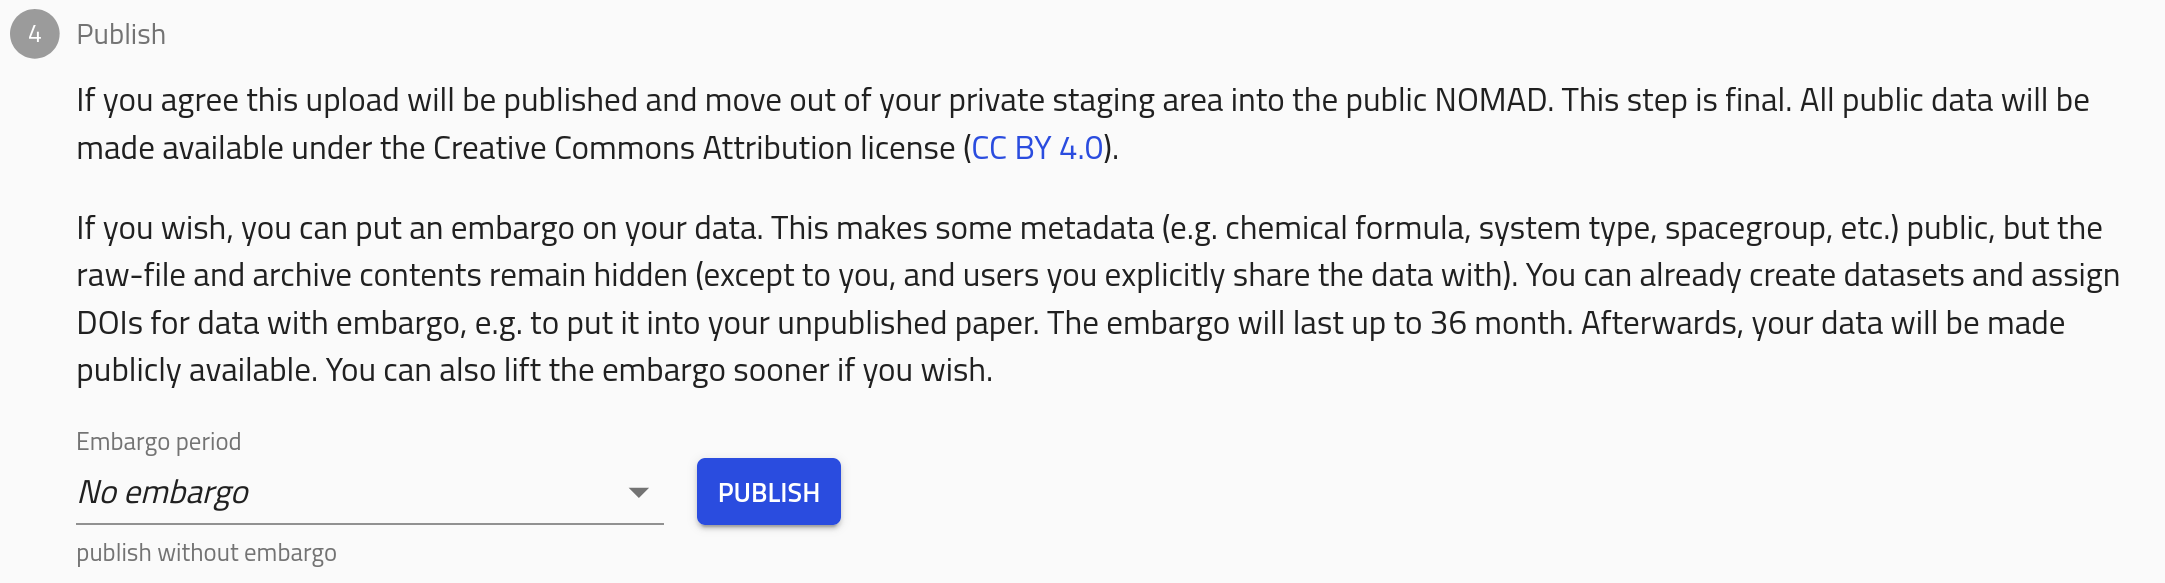Click the paragraph starting 'If you agree'
This screenshot has height=583, width=2165.
(x=1083, y=124)
